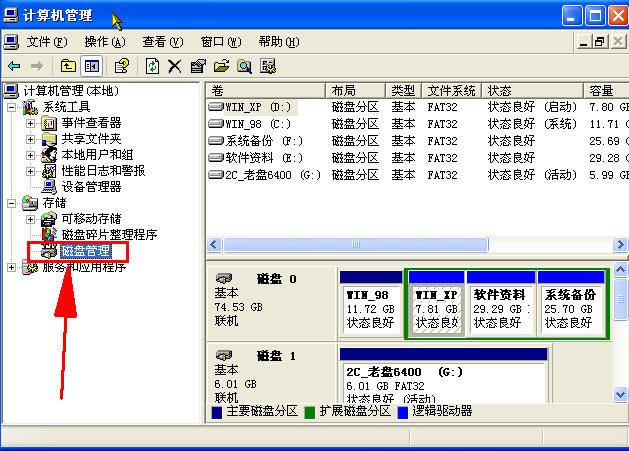Click the disk view scroll-down arrow
629x451 pixels.
click(x=620, y=394)
